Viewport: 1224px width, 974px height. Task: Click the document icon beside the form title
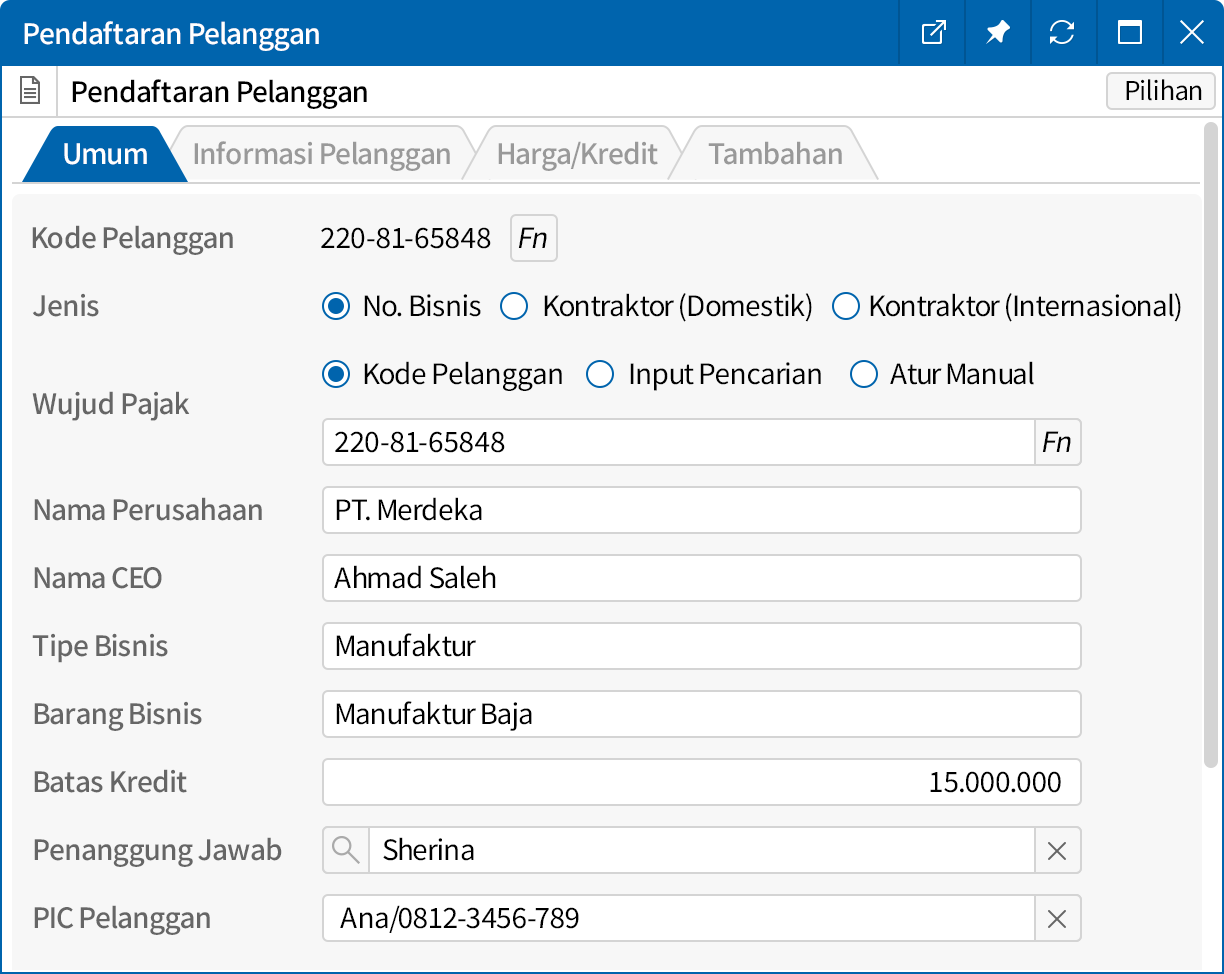point(31,92)
